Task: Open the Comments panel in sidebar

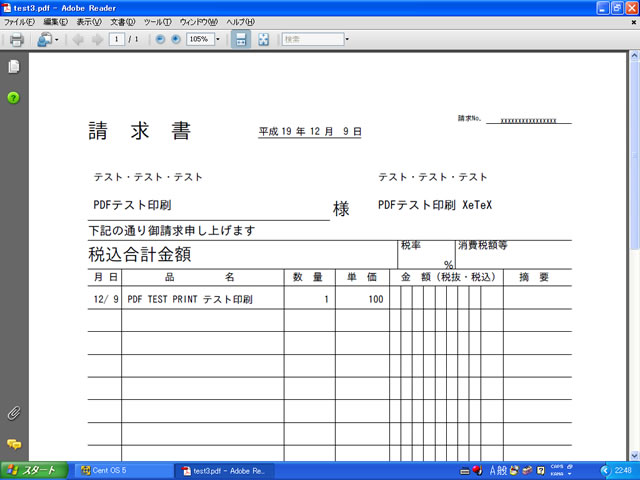Action: pyautogui.click(x=14, y=443)
